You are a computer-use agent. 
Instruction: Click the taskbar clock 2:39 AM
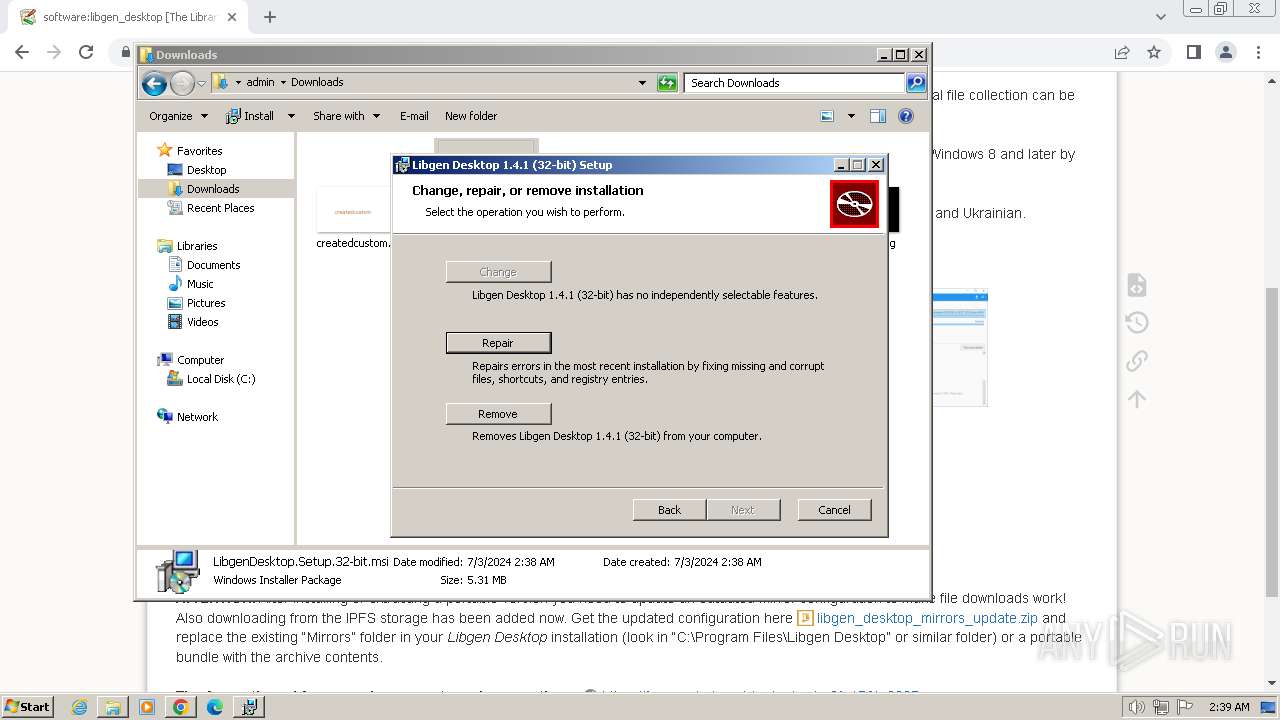pyautogui.click(x=1229, y=707)
